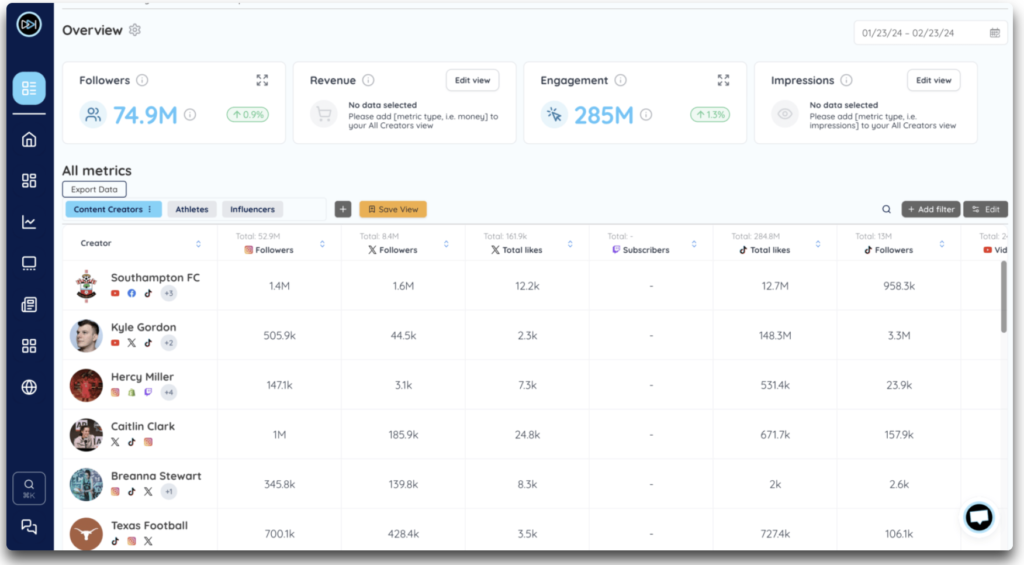1024x565 pixels.
Task: Open Kyle Gordon profile photo
Action: [86, 336]
